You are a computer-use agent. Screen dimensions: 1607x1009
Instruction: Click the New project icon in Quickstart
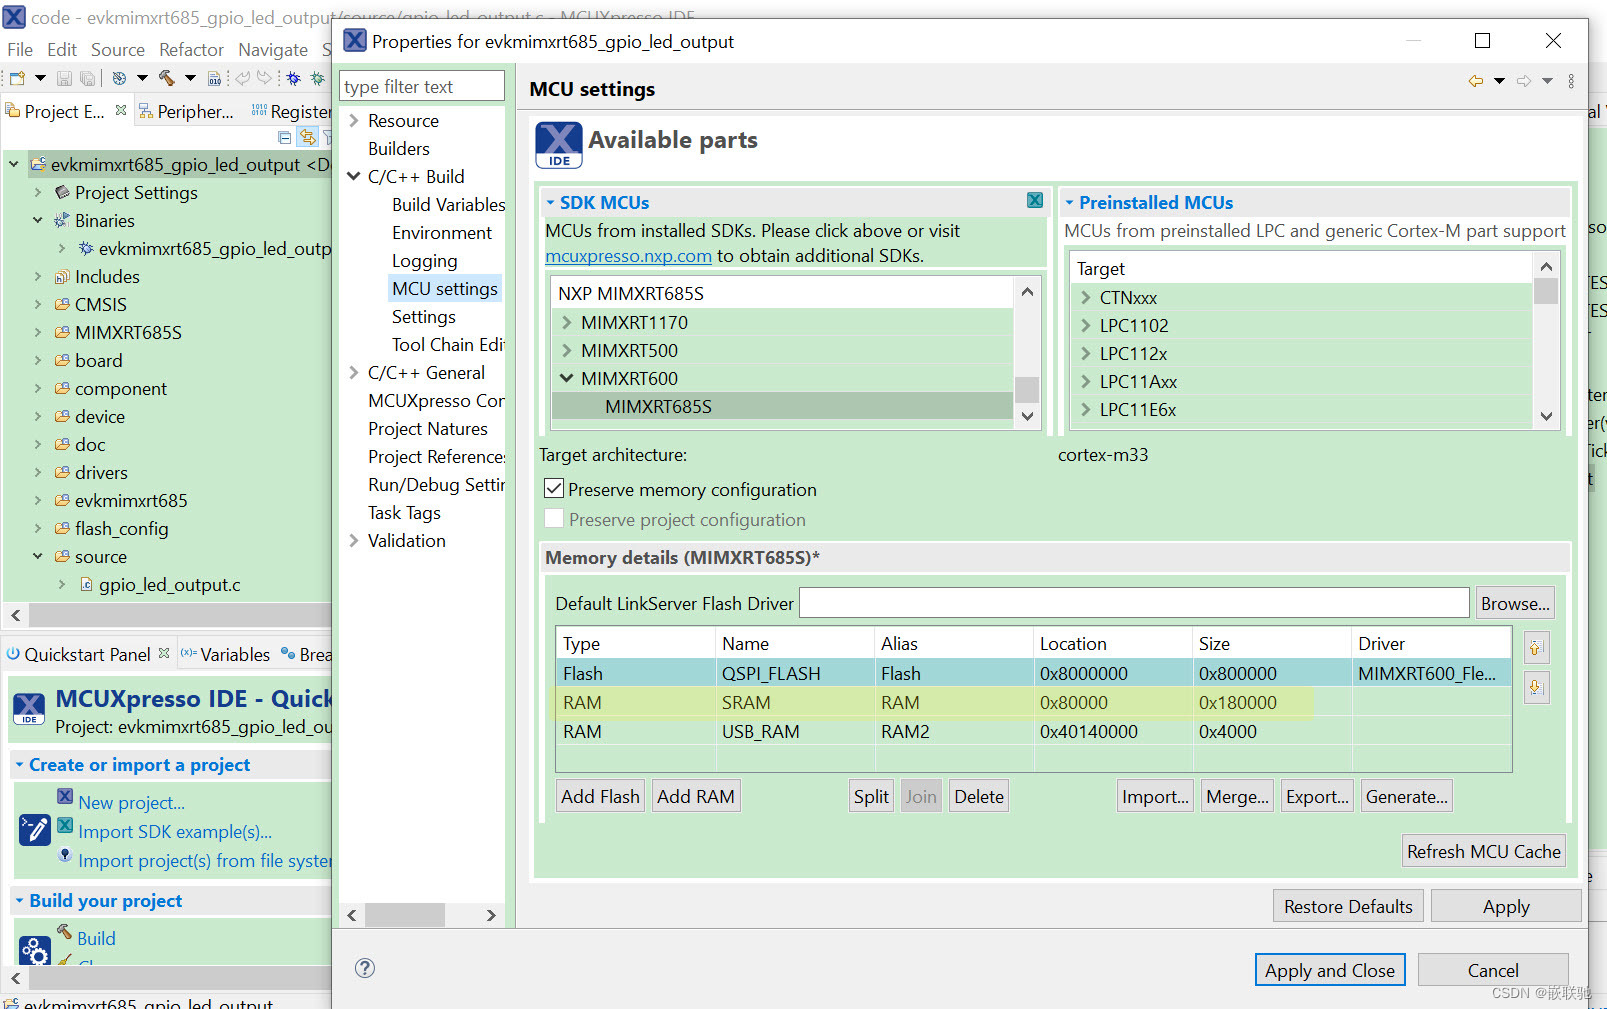(x=65, y=797)
